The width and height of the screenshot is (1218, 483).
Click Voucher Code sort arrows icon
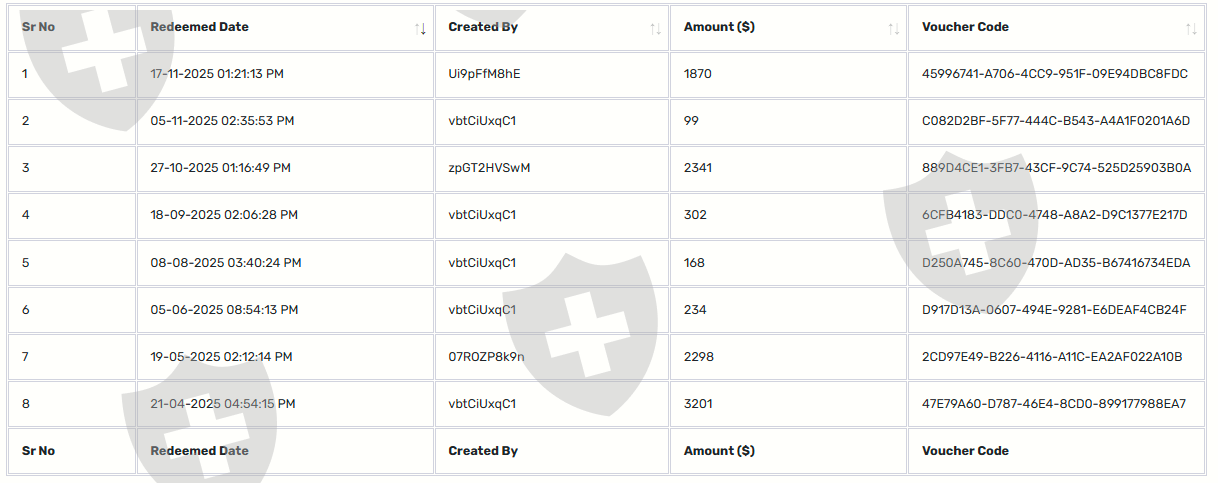[x=1190, y=28]
